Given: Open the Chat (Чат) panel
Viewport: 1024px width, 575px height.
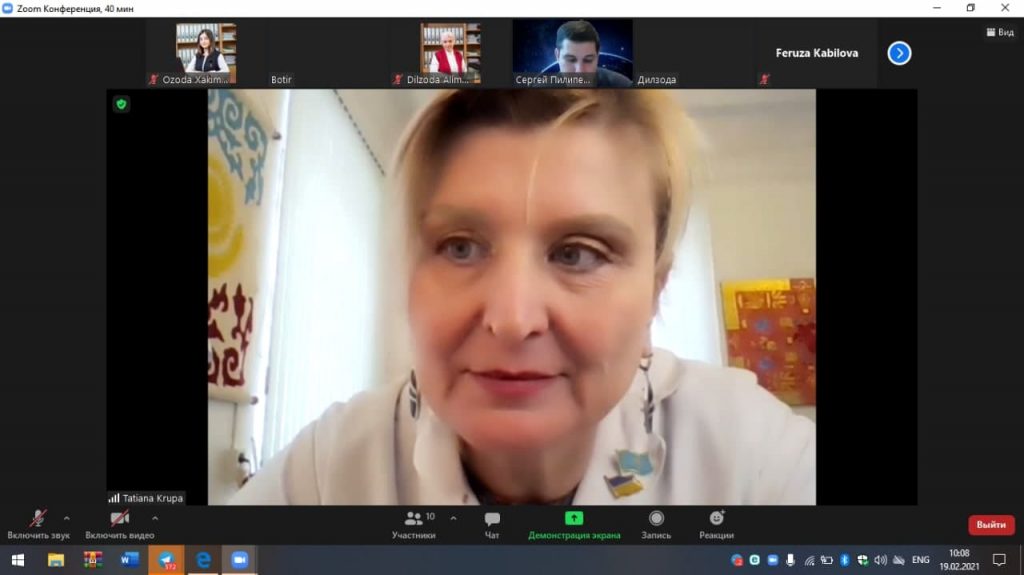Looking at the screenshot, I should tap(492, 524).
